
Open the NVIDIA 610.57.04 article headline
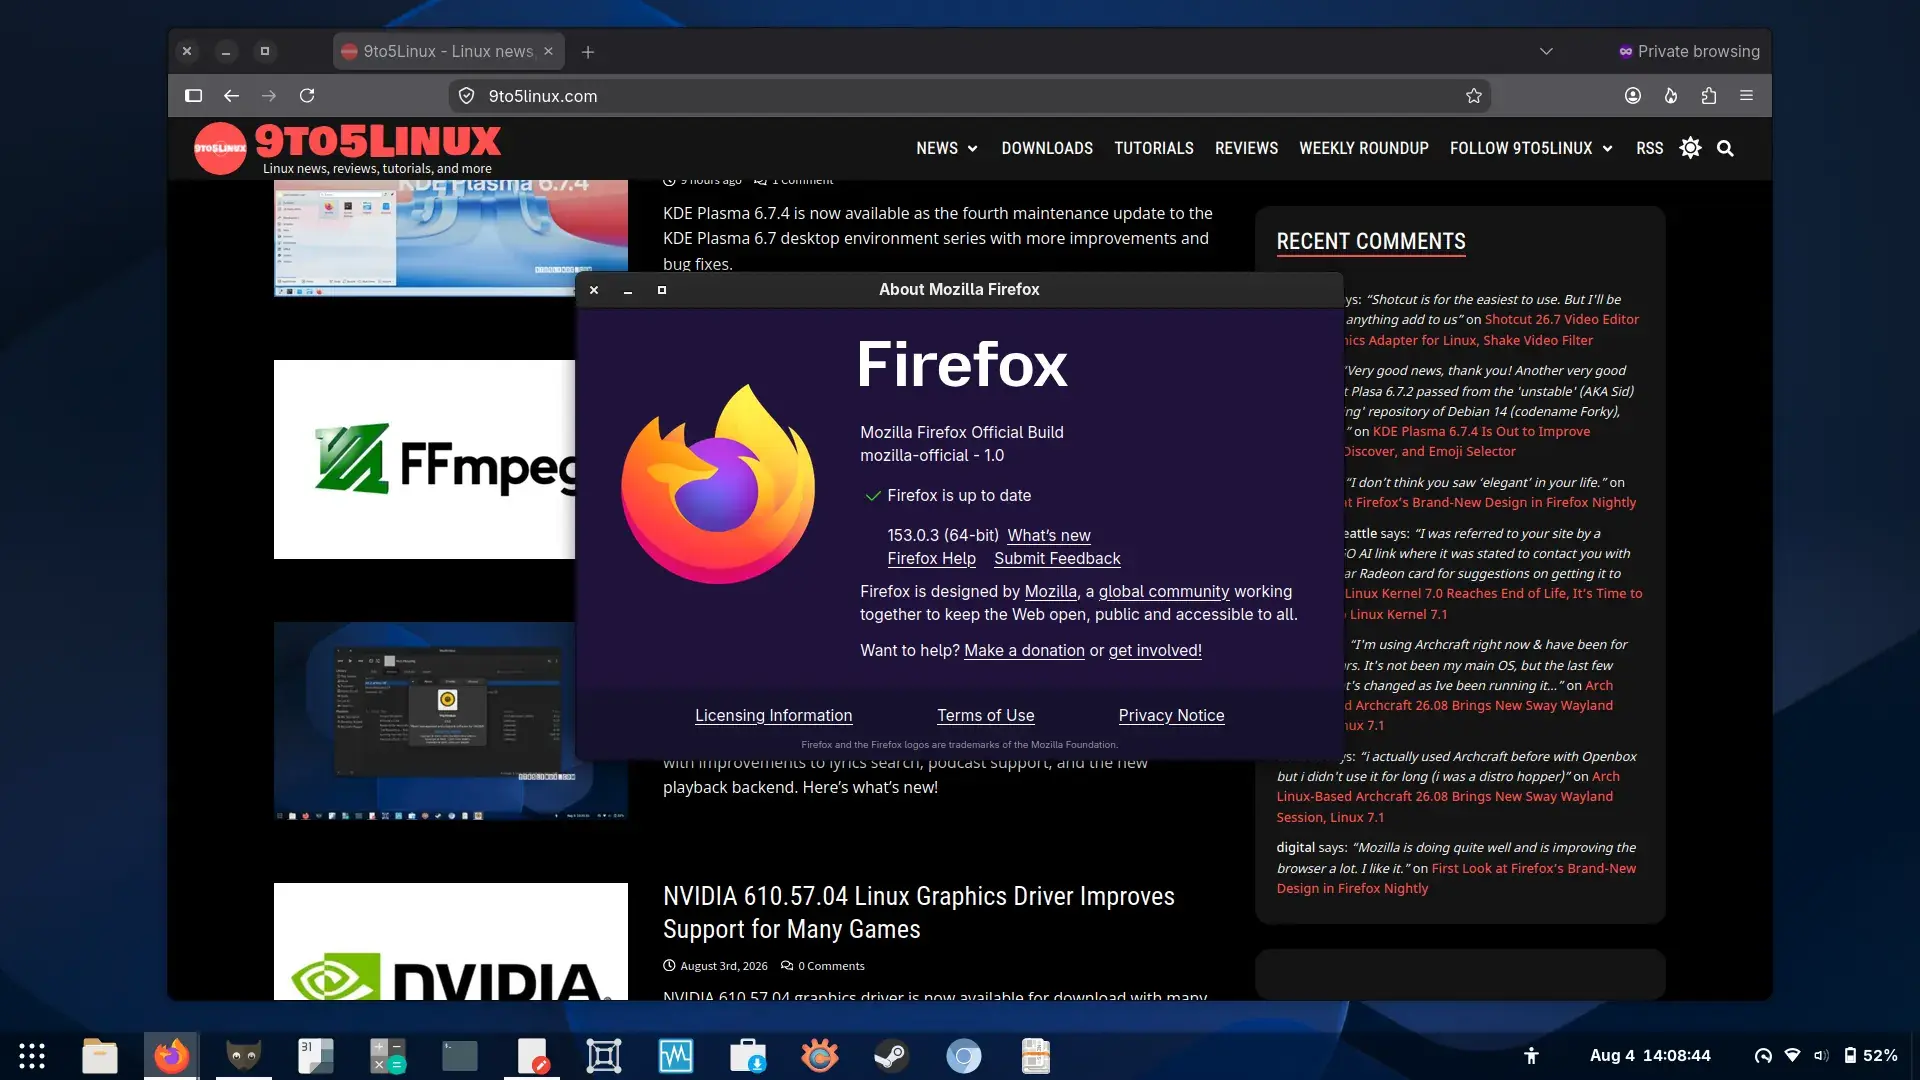pyautogui.click(x=918, y=912)
